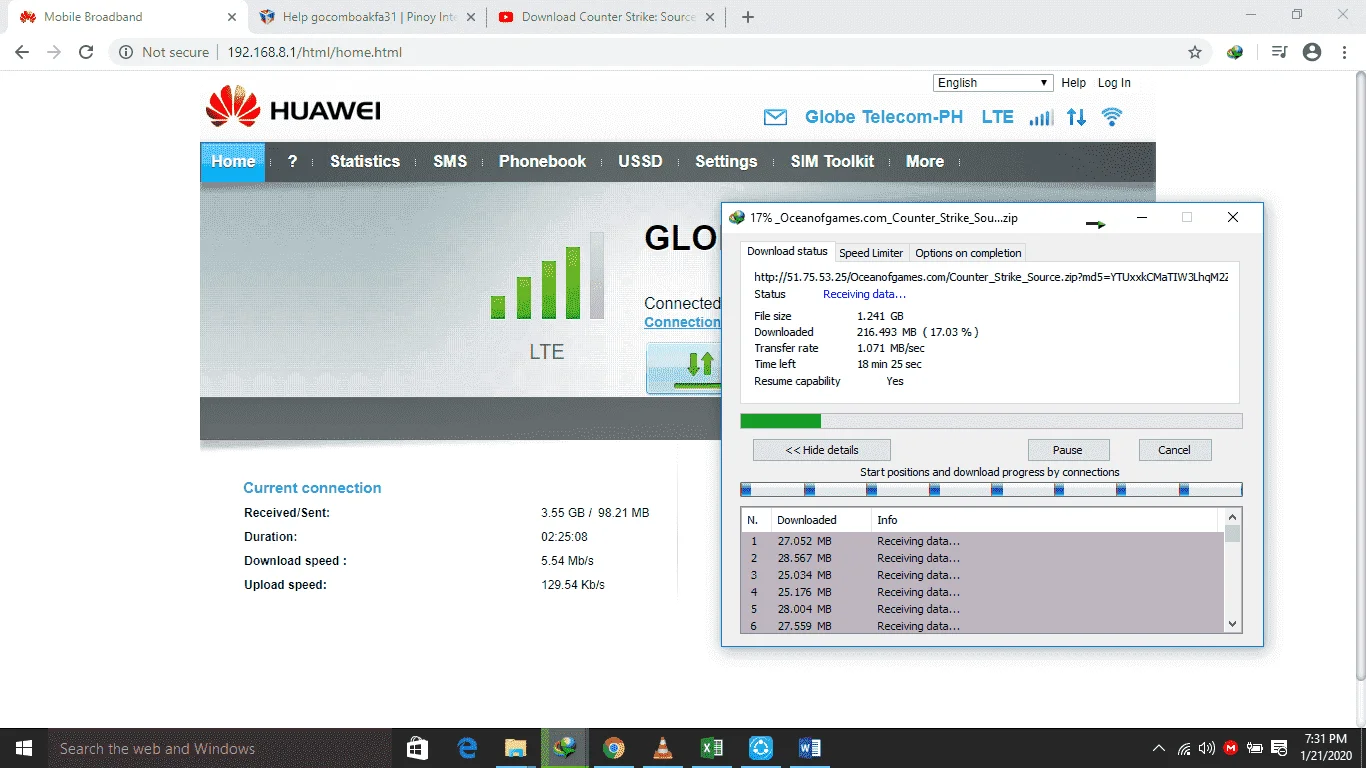Select connection row 1 with 27.052 MB
The image size is (1366, 768).
983,541
